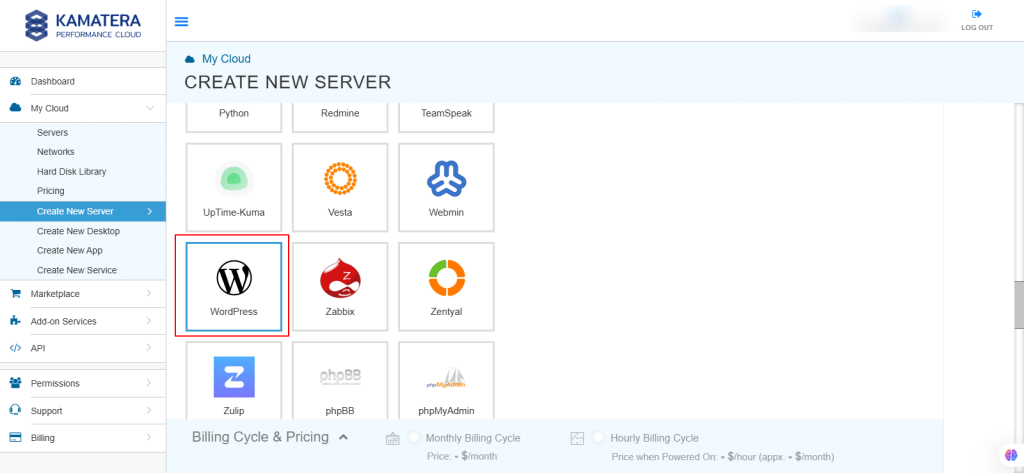The image size is (1024, 473).
Task: Click the Billing Cycle & Pricing heading
Action: (x=260, y=437)
